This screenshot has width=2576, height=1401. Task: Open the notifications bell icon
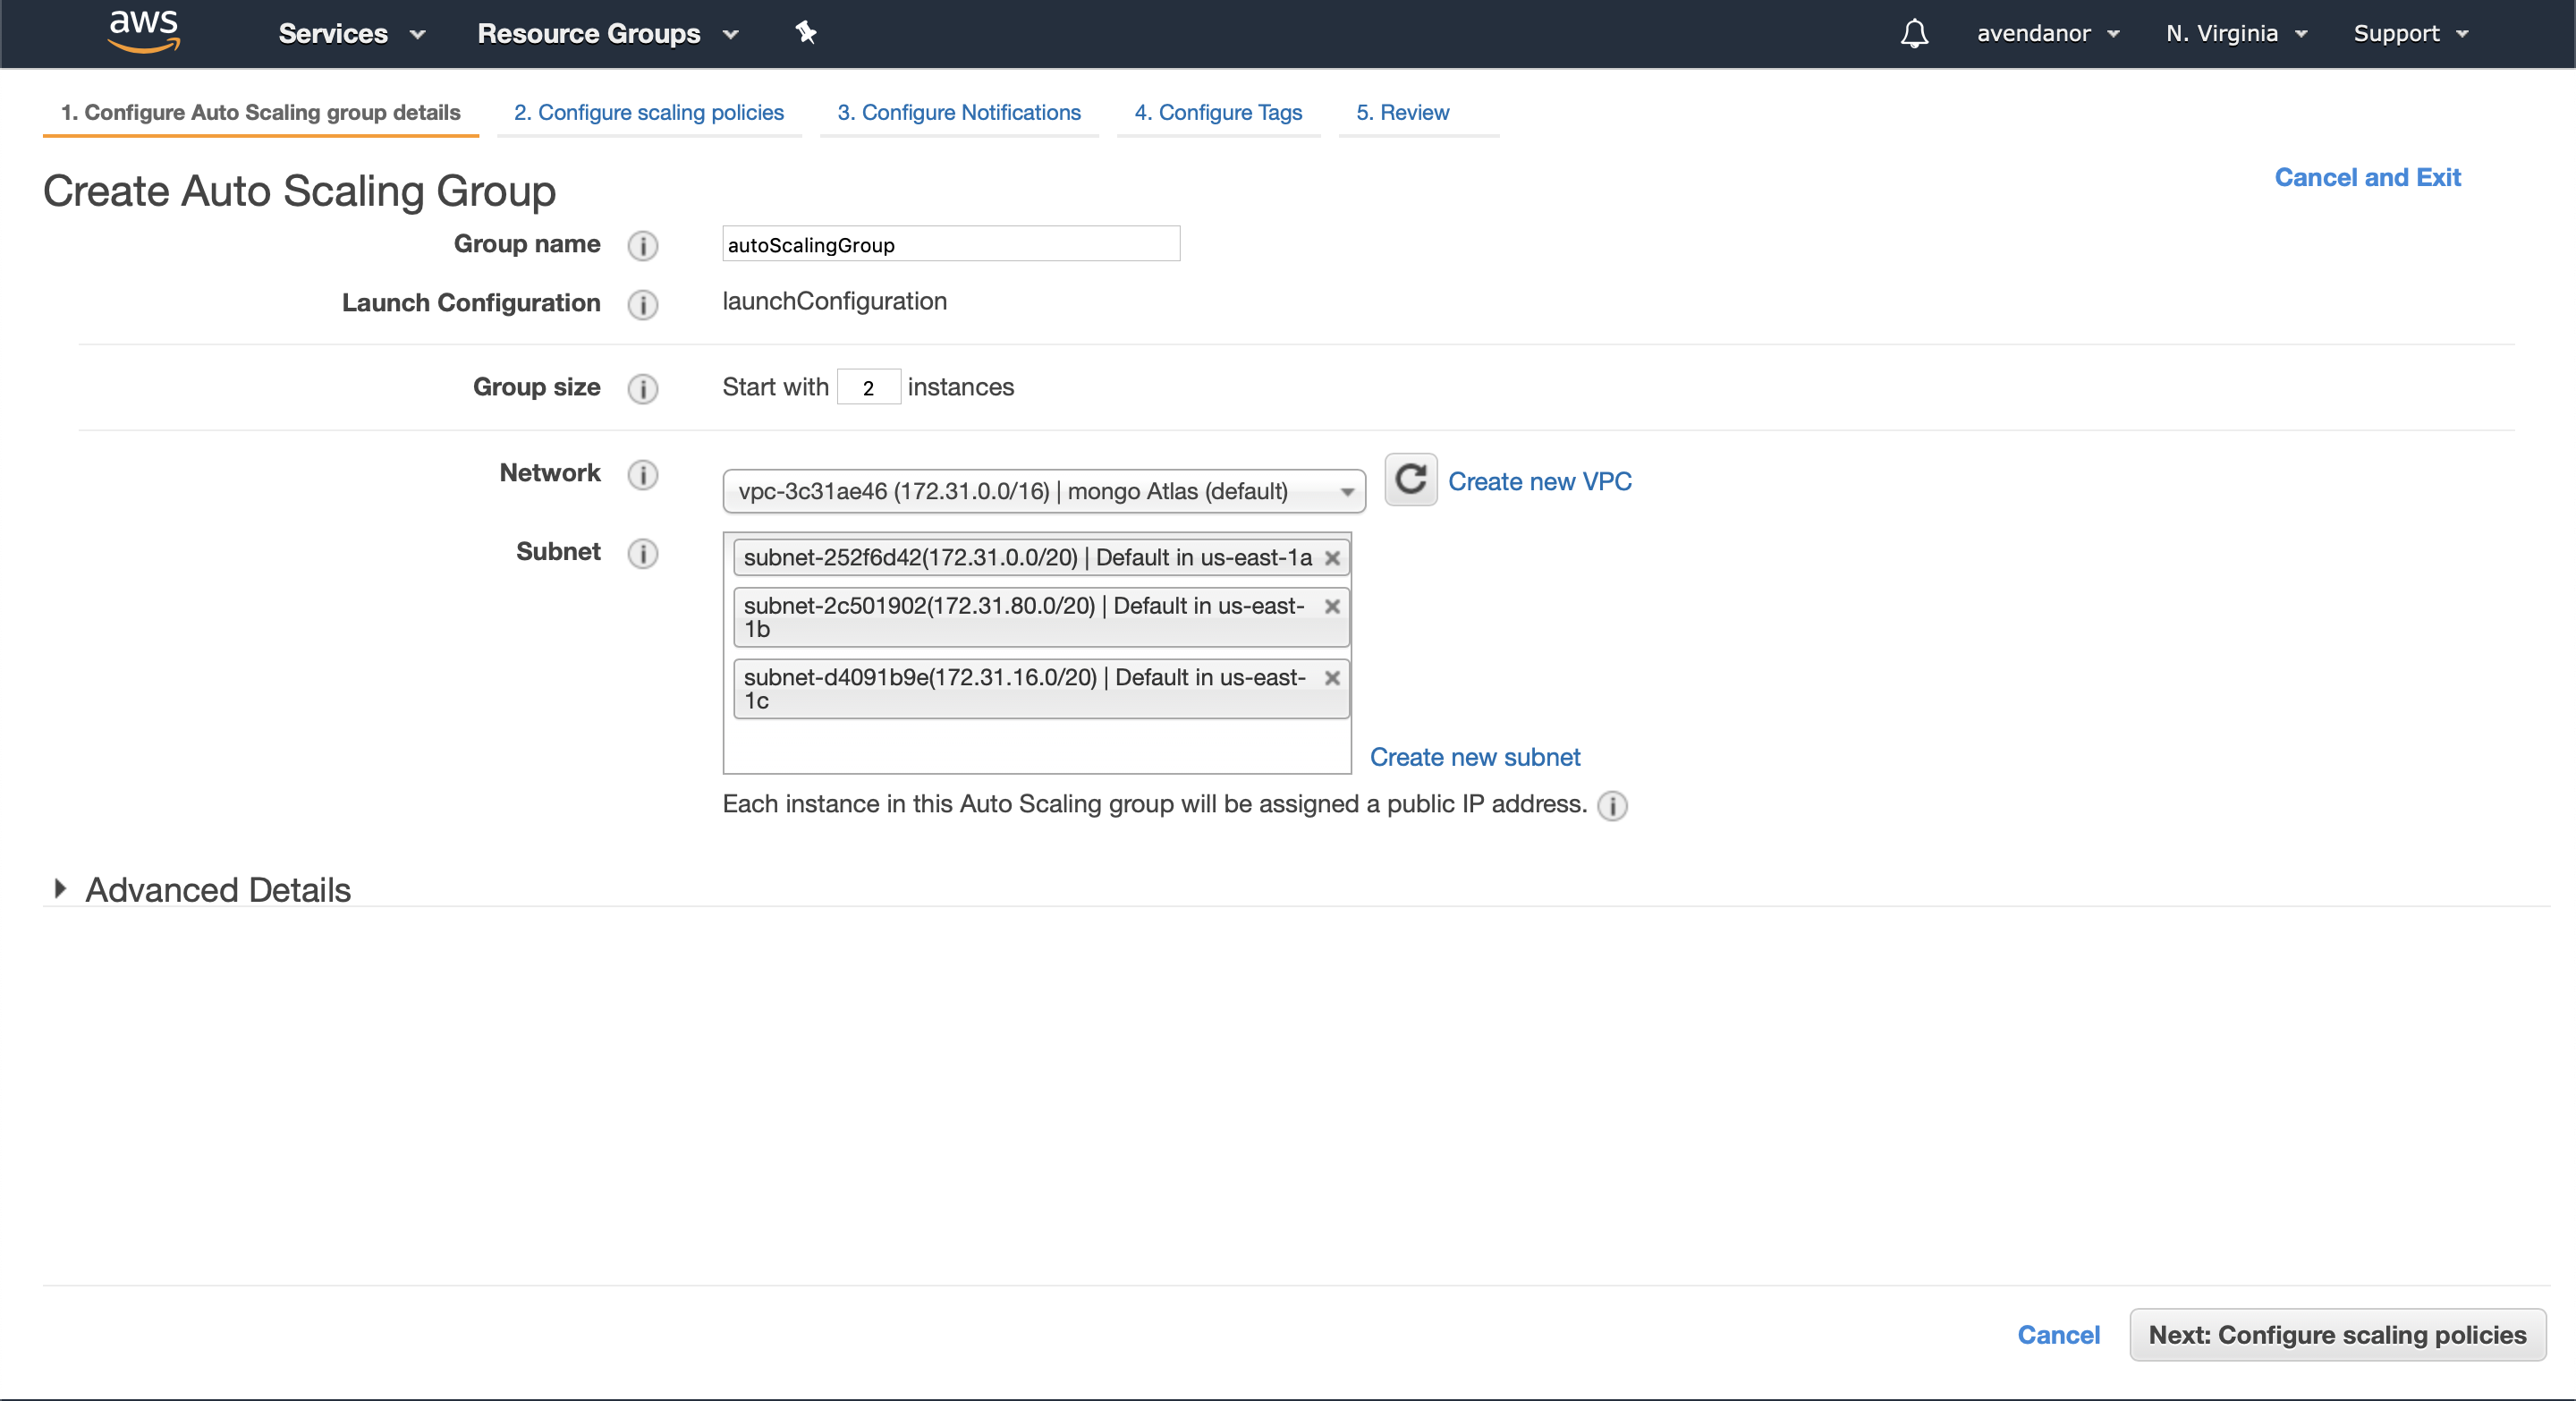(1914, 34)
